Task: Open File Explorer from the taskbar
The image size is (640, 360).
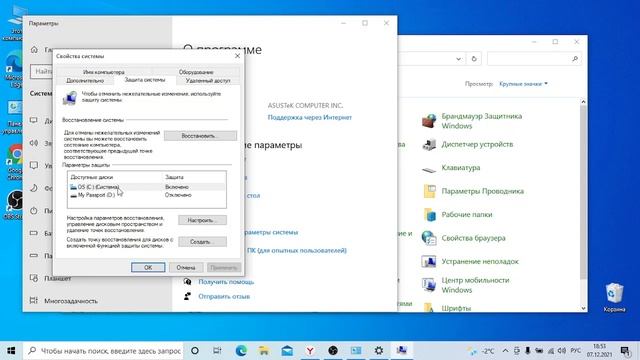Action: click(264, 351)
